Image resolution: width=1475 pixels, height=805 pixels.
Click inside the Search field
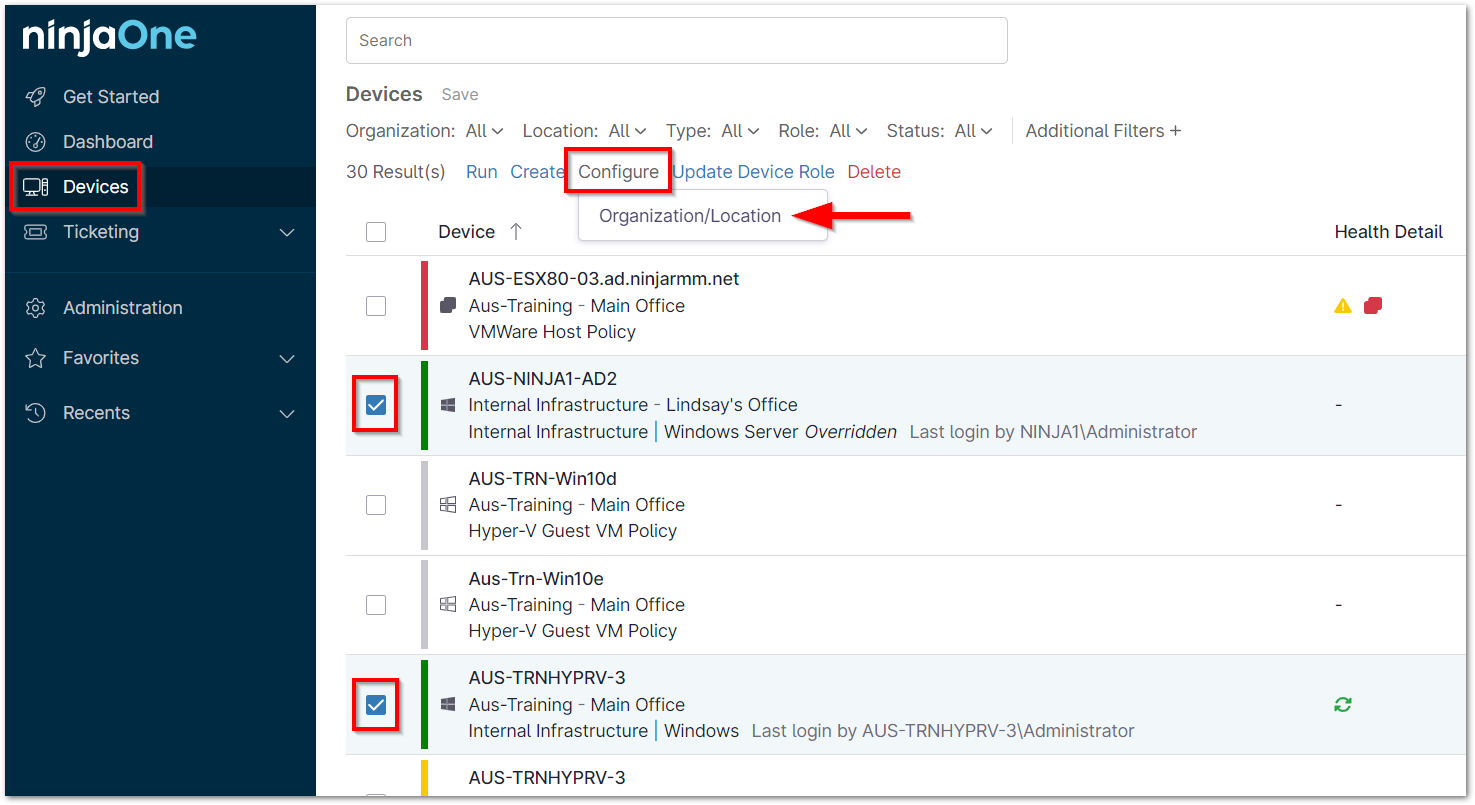tap(676, 40)
